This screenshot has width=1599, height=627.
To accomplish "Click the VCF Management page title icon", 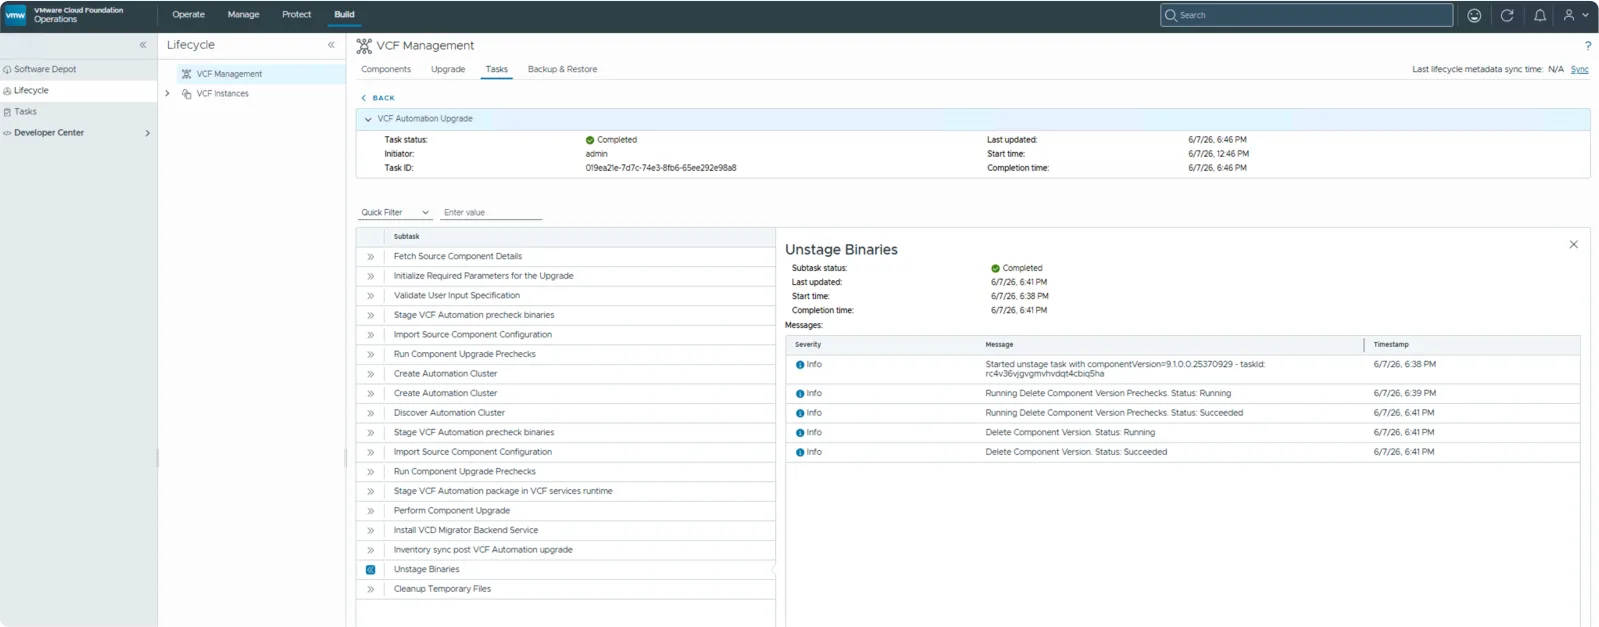I will pos(364,46).
